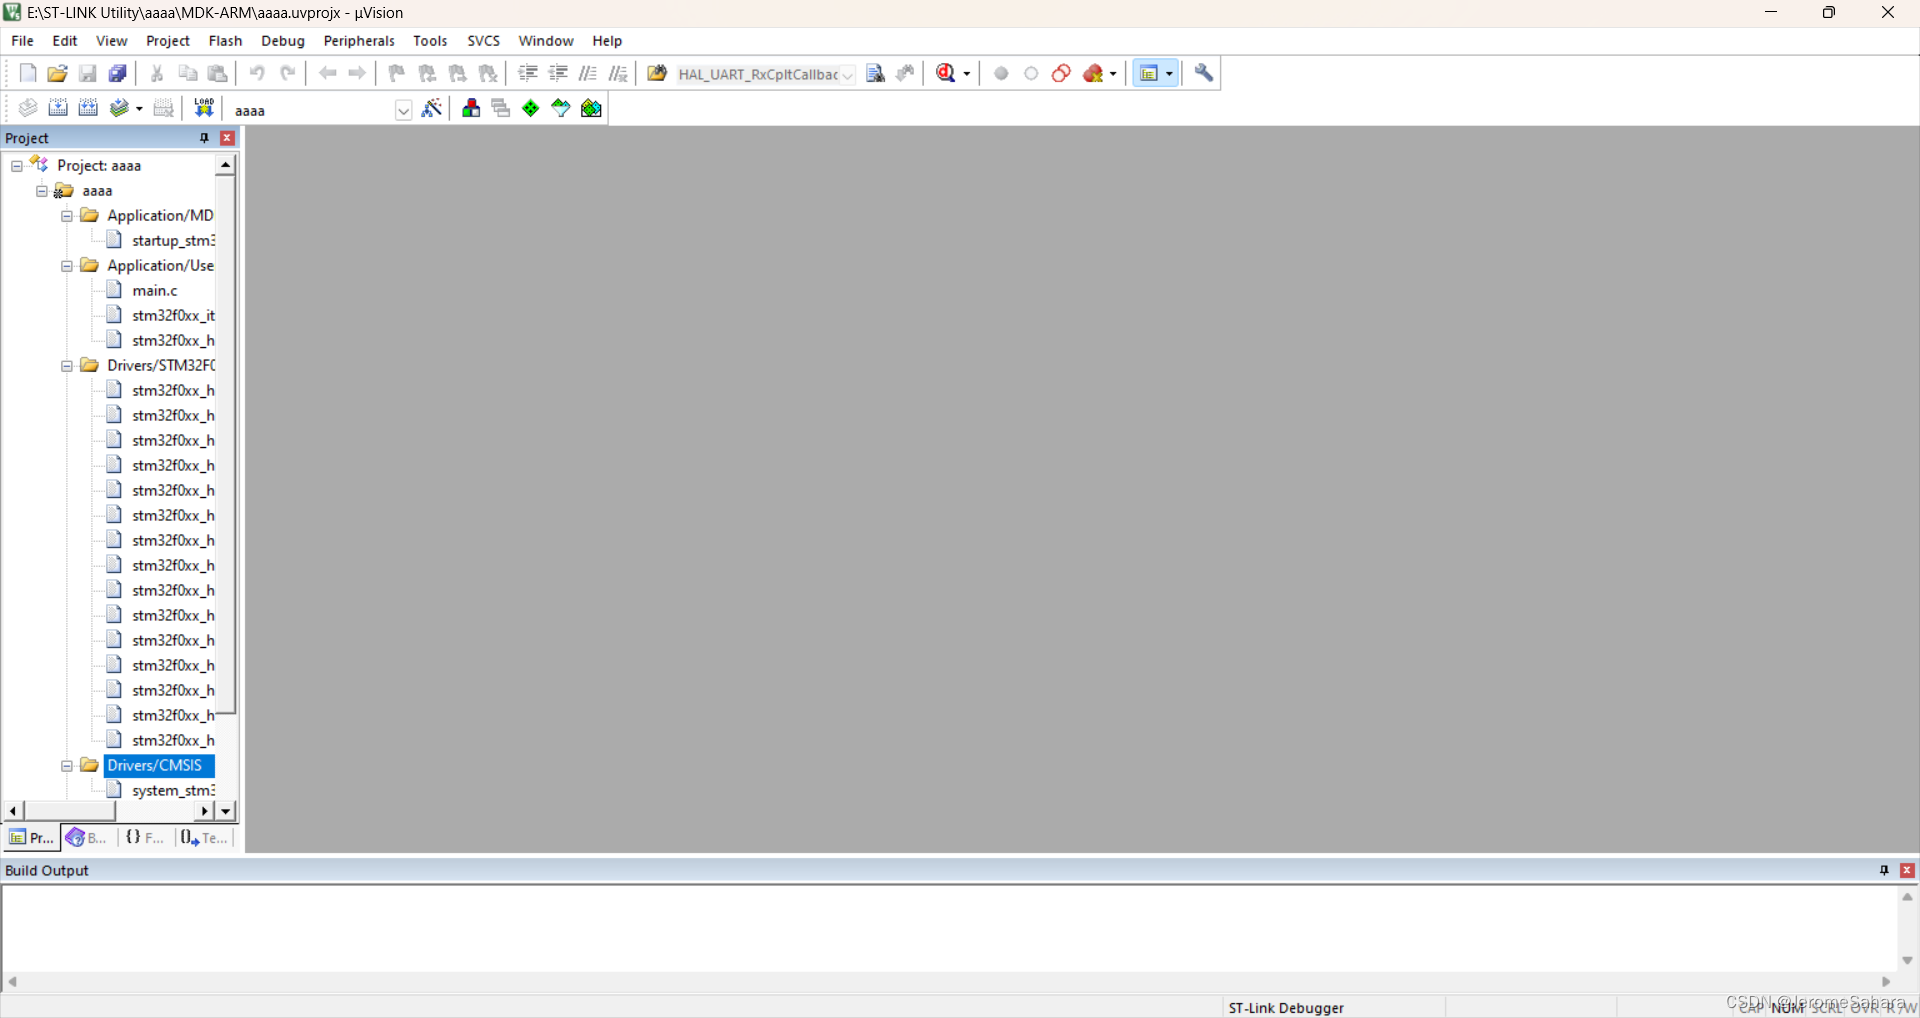Select the Drivers/CMSIS folder
This screenshot has height=1018, width=1920.
click(155, 766)
